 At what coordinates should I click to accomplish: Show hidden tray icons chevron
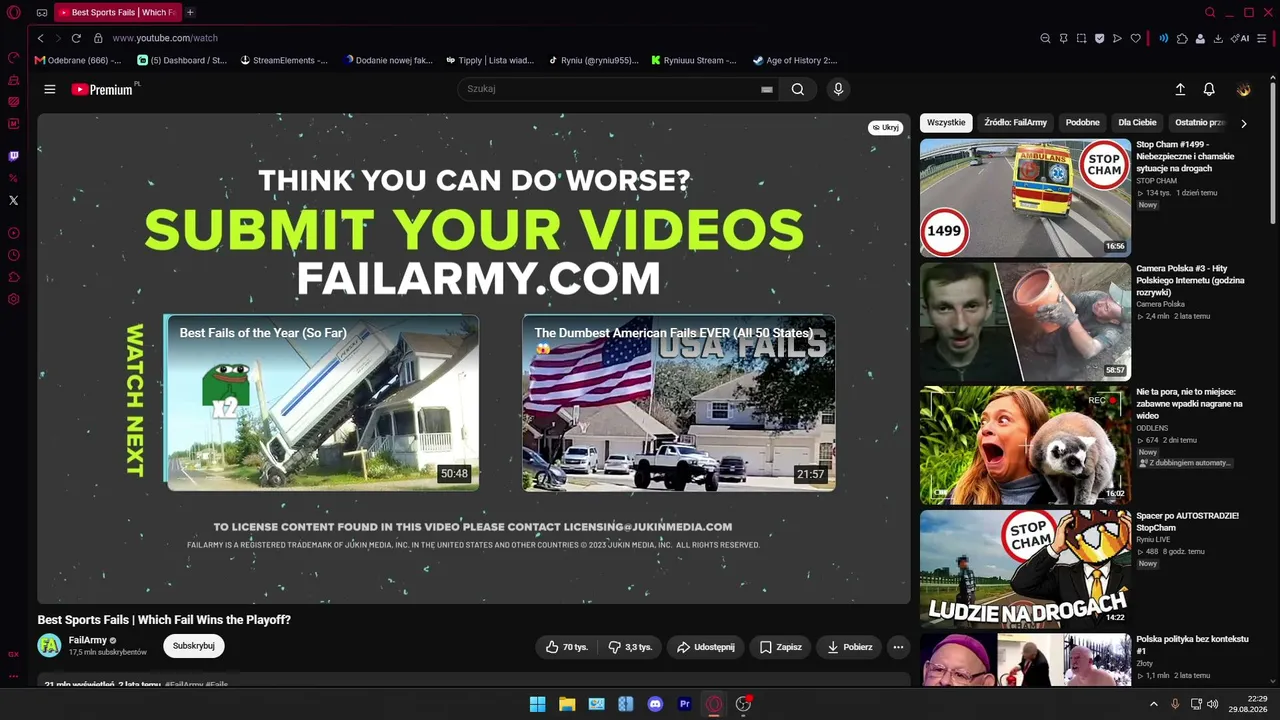click(x=1154, y=704)
